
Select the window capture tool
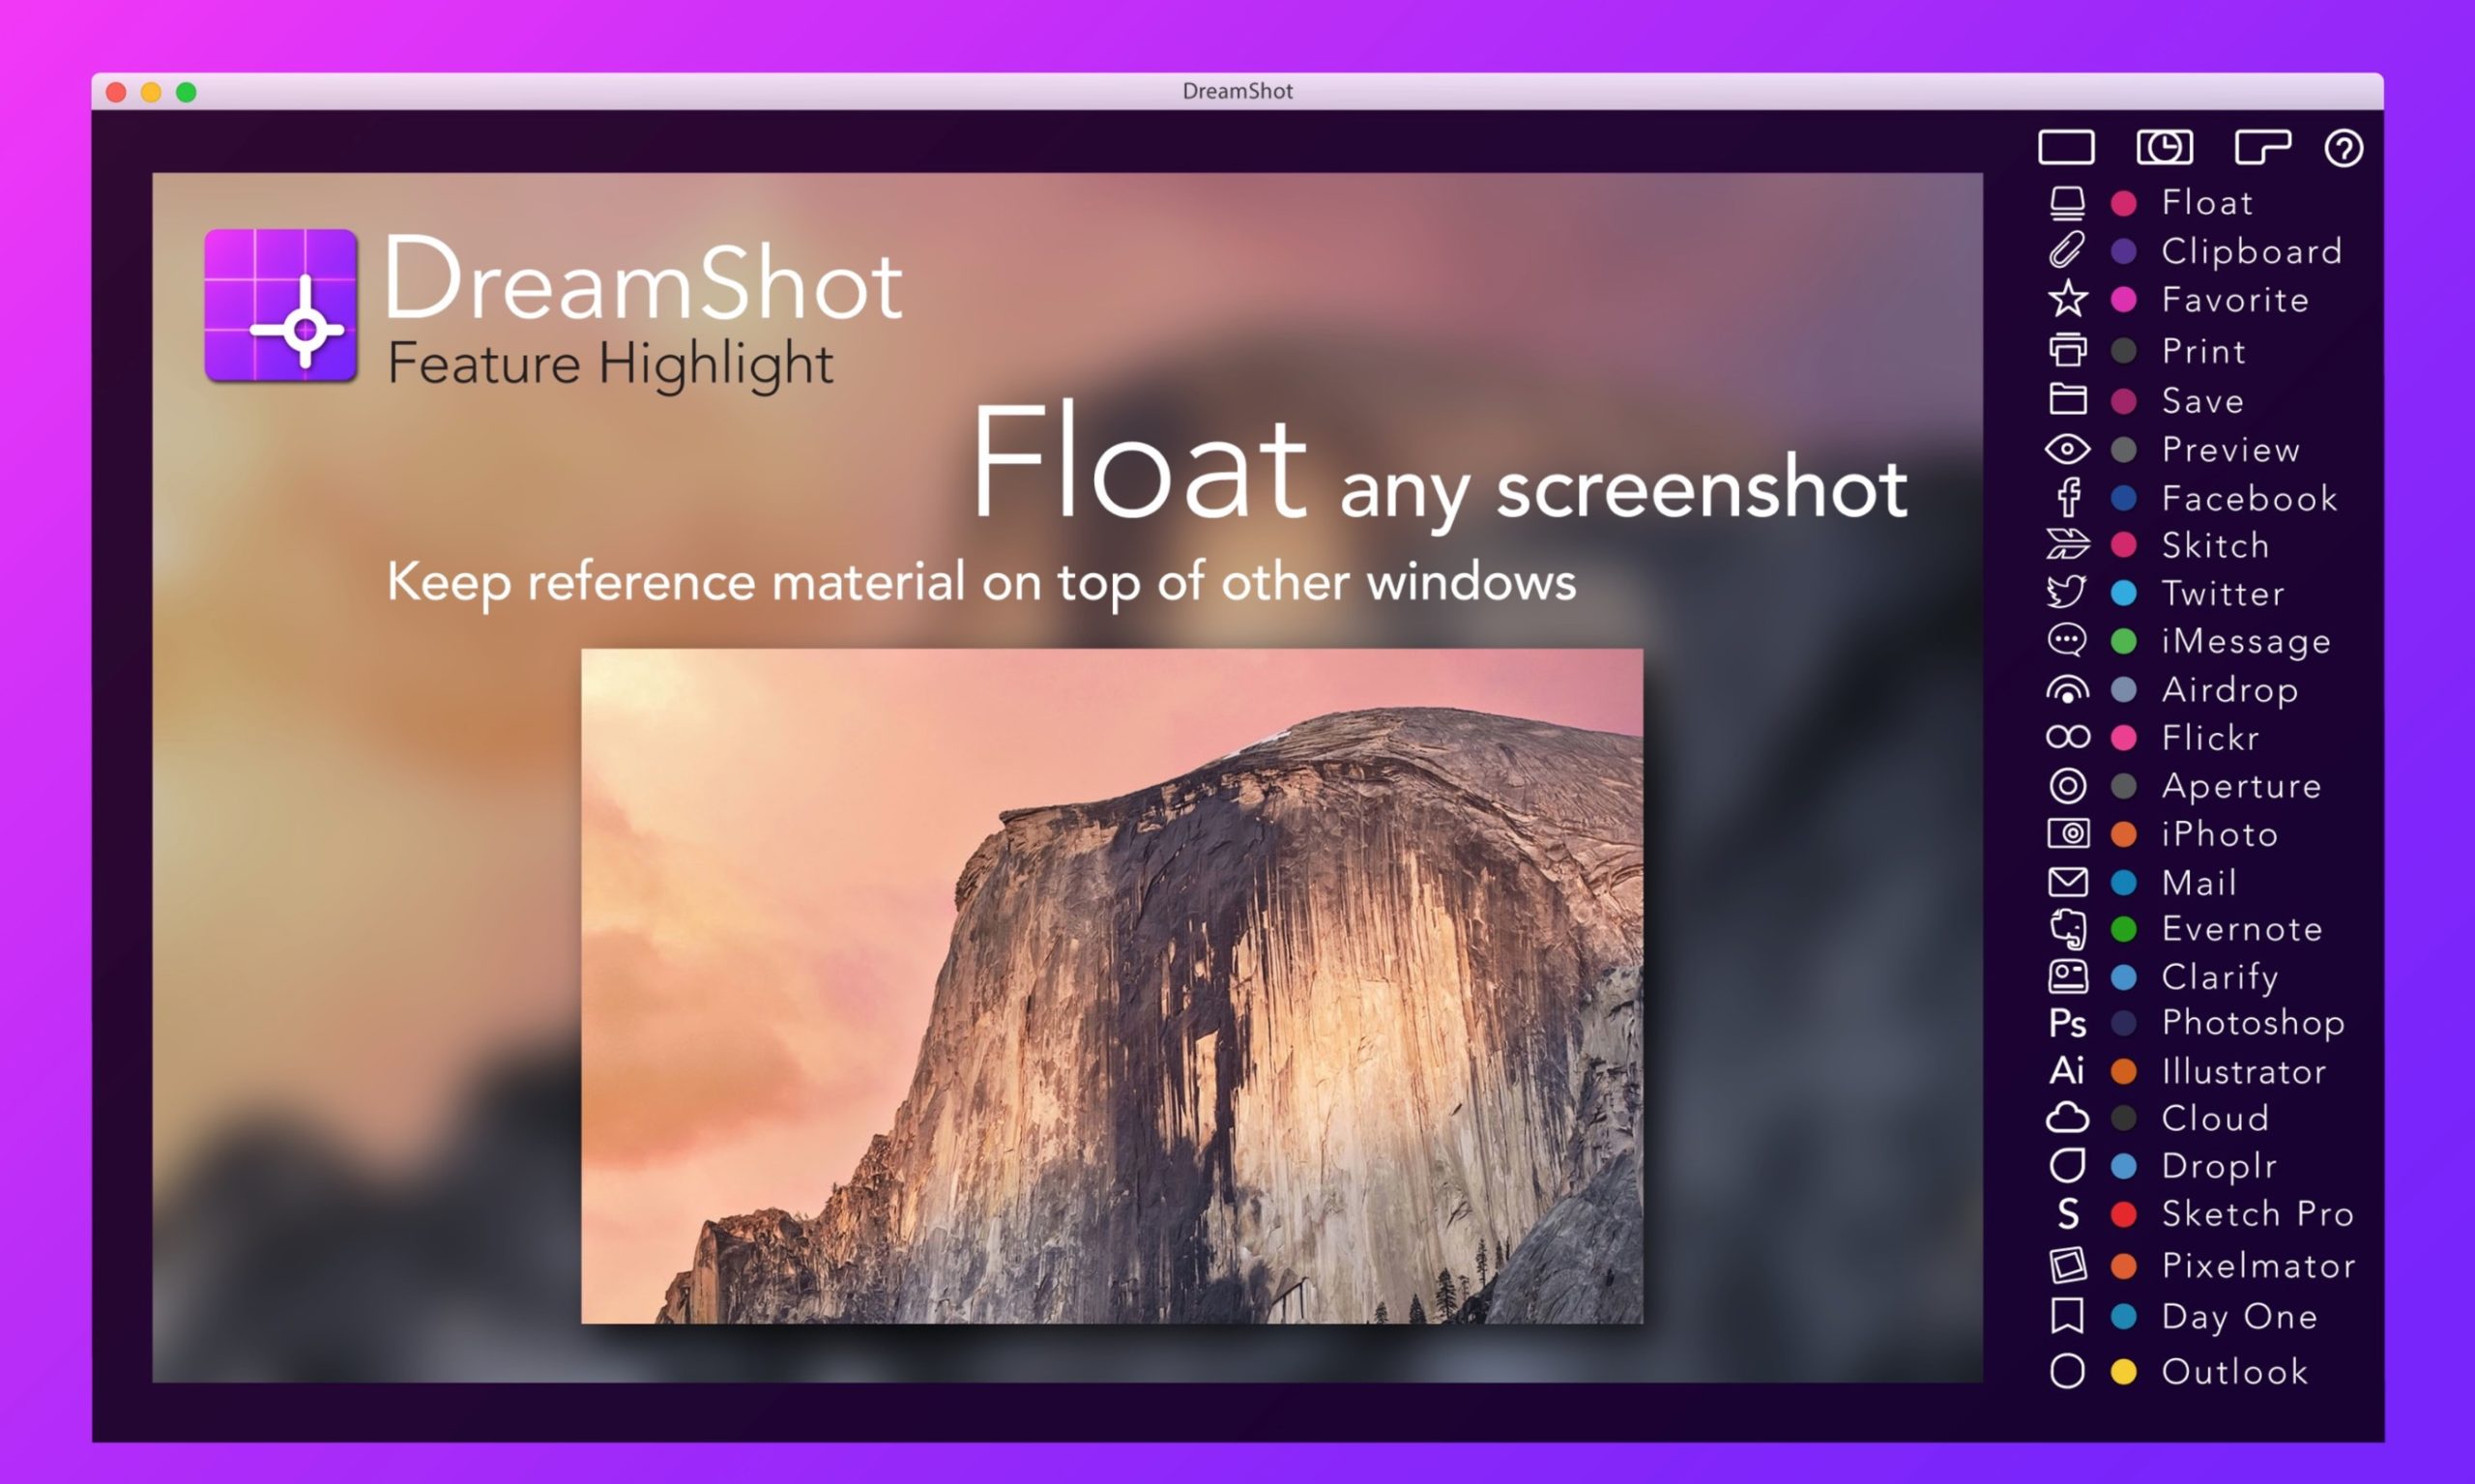[2262, 147]
